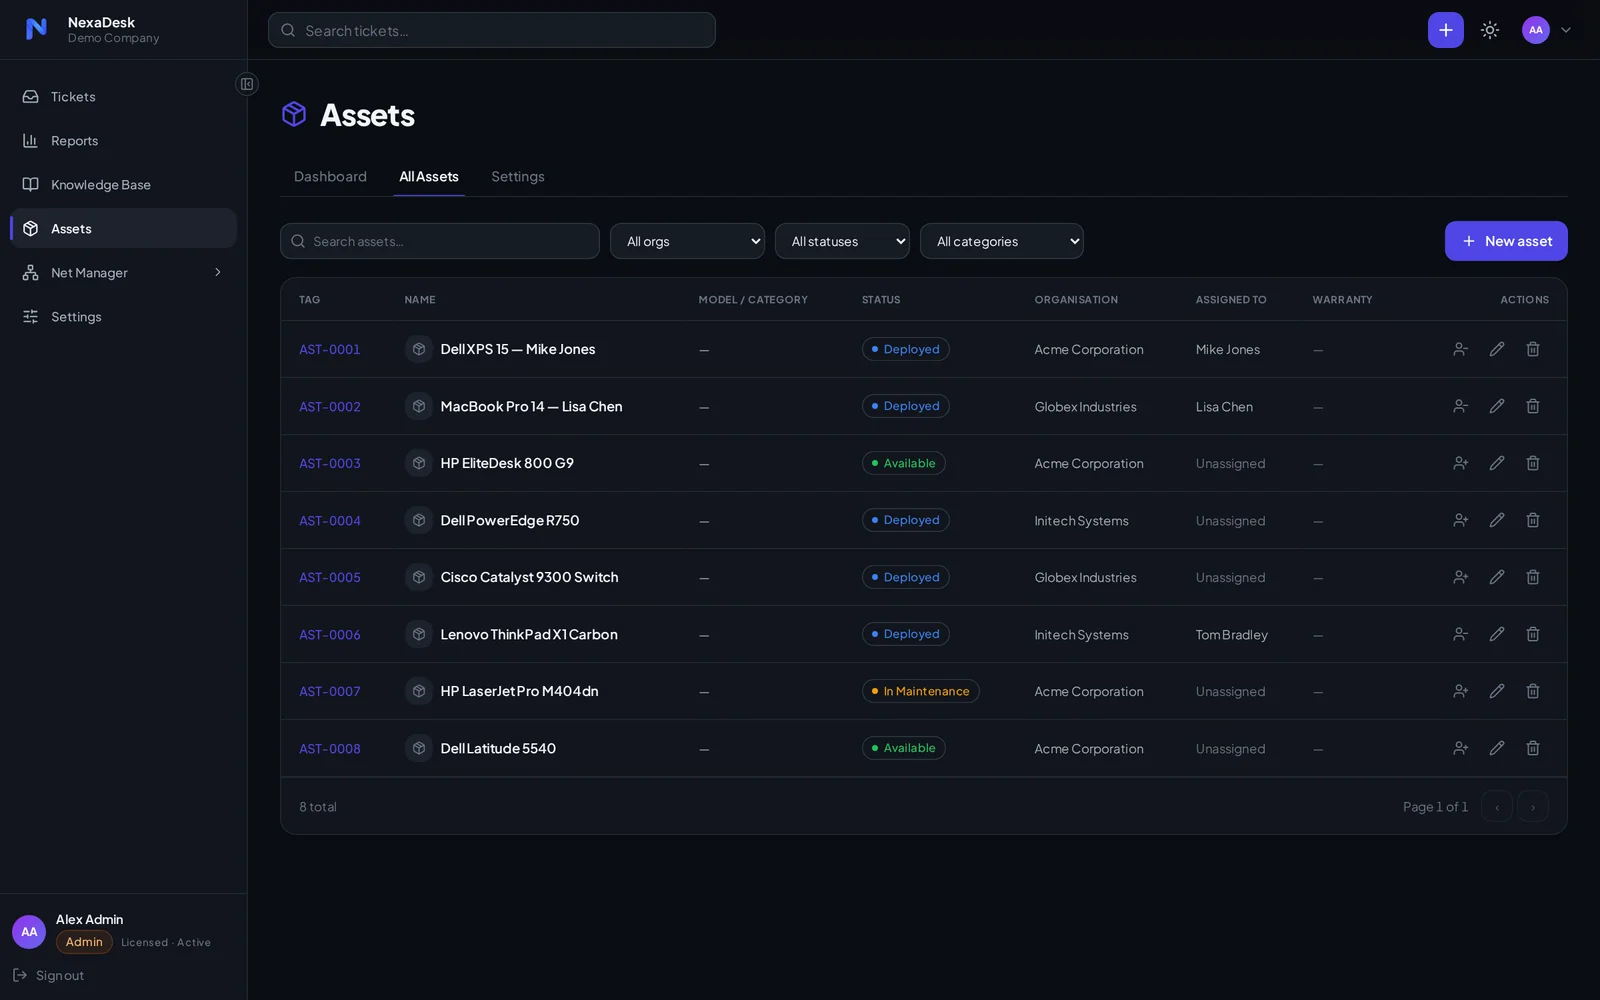Assign a user to HP LaserJet Pro M404dn

coord(1461,691)
